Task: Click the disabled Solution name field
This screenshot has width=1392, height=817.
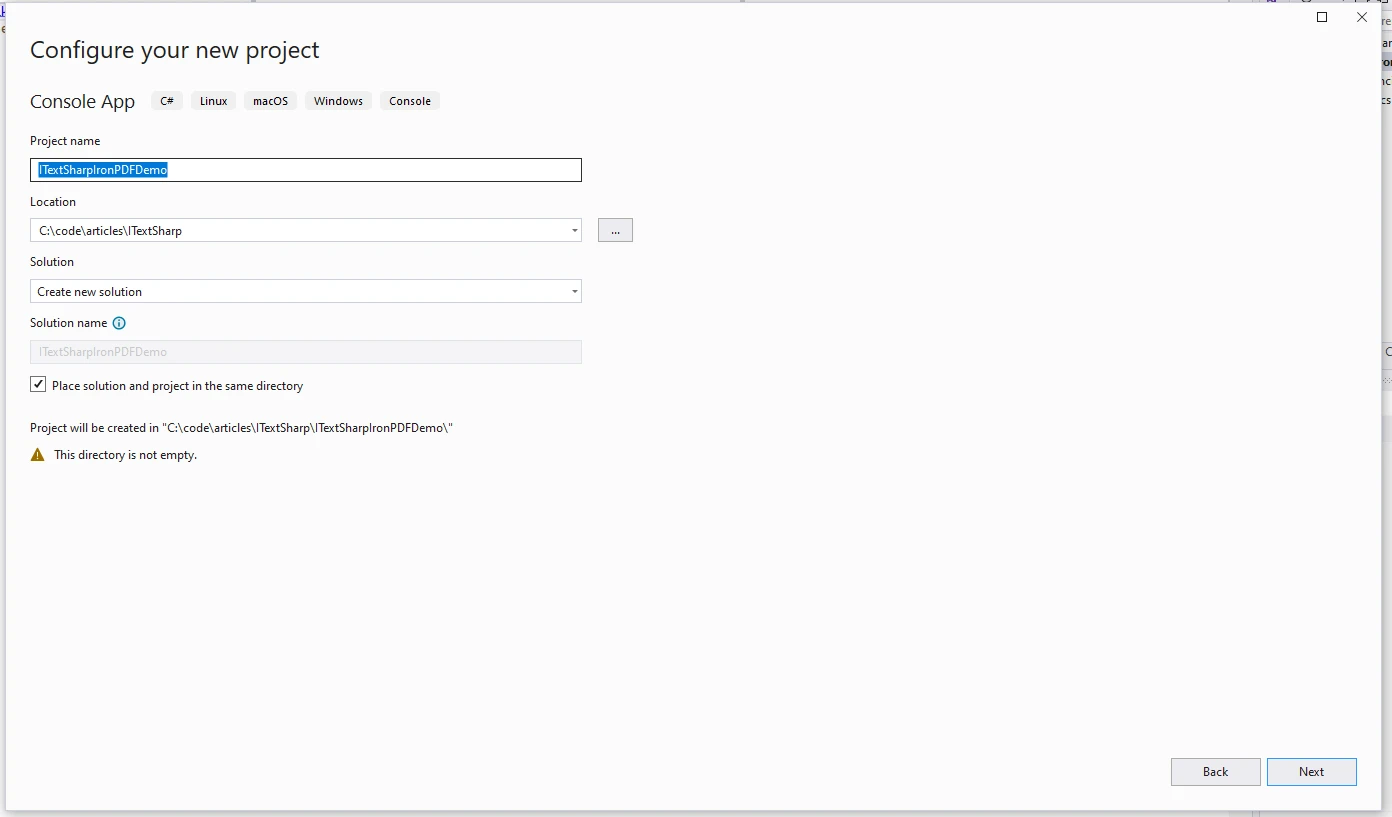Action: 305,352
